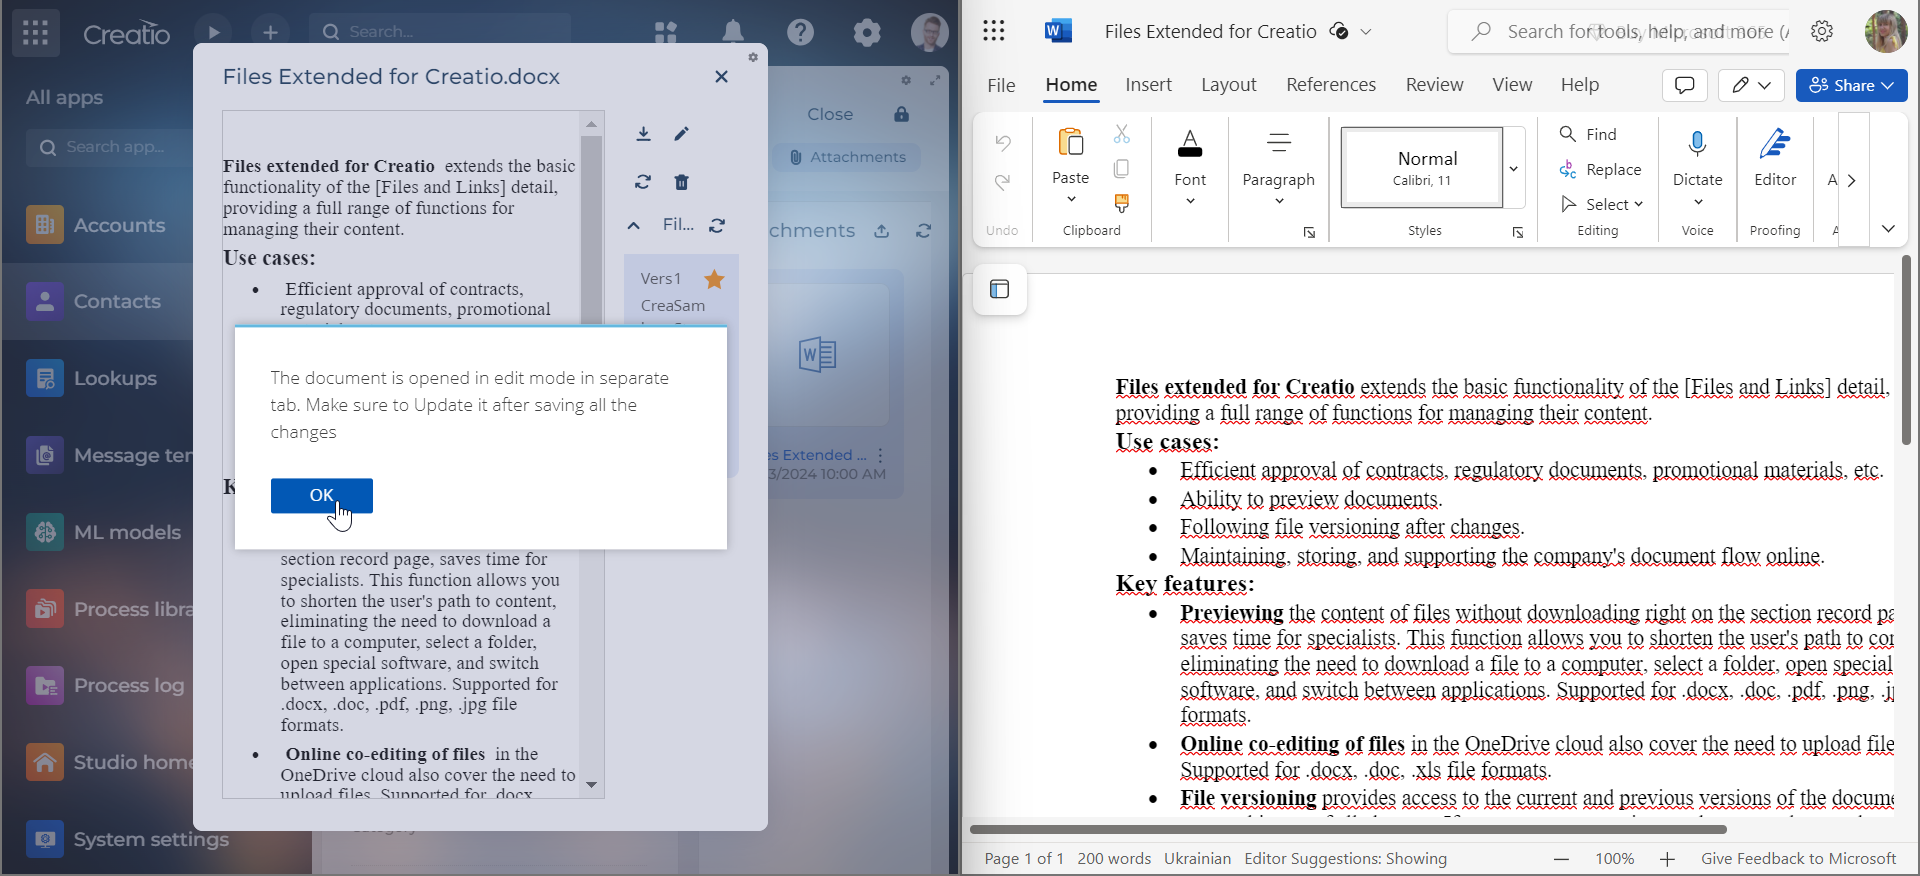Download the file in preview dialog
1920x876 pixels.
[643, 134]
